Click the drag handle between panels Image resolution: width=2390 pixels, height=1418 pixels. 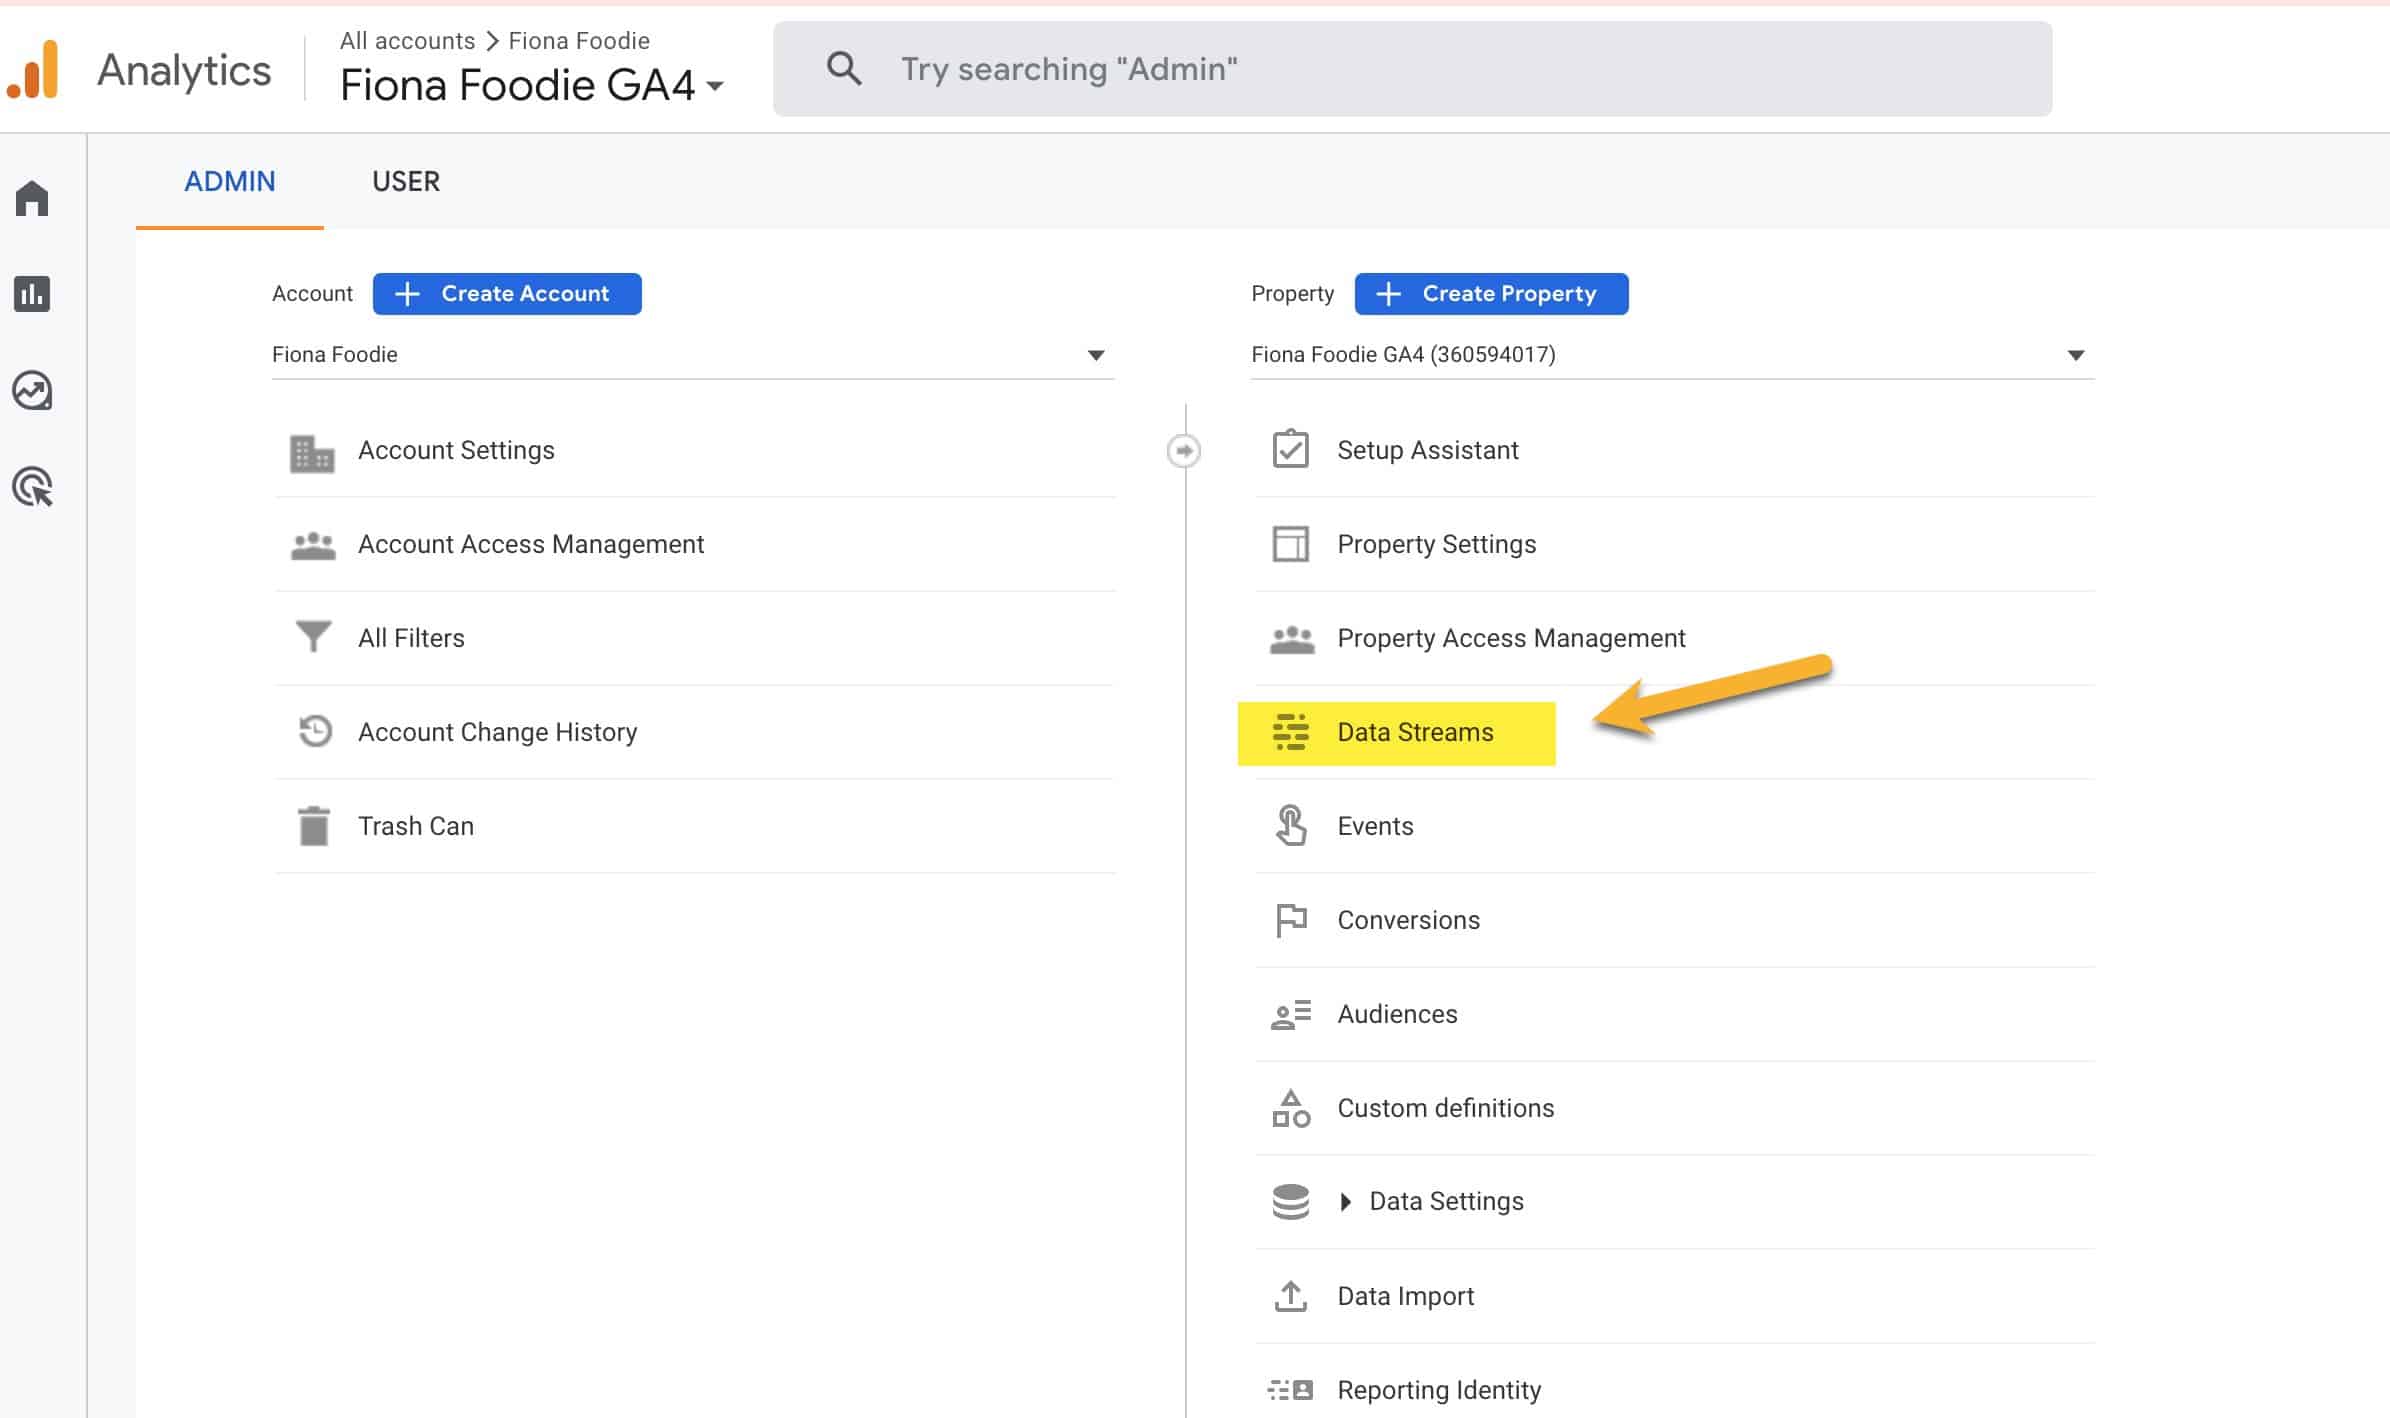tap(1183, 449)
